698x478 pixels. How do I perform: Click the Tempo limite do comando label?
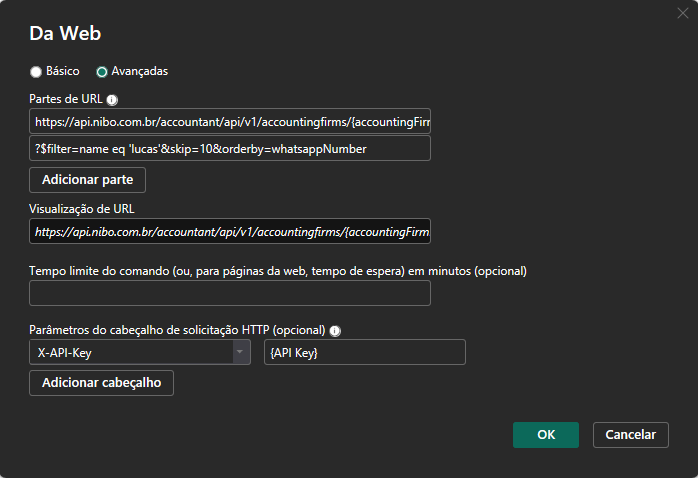click(x=278, y=271)
